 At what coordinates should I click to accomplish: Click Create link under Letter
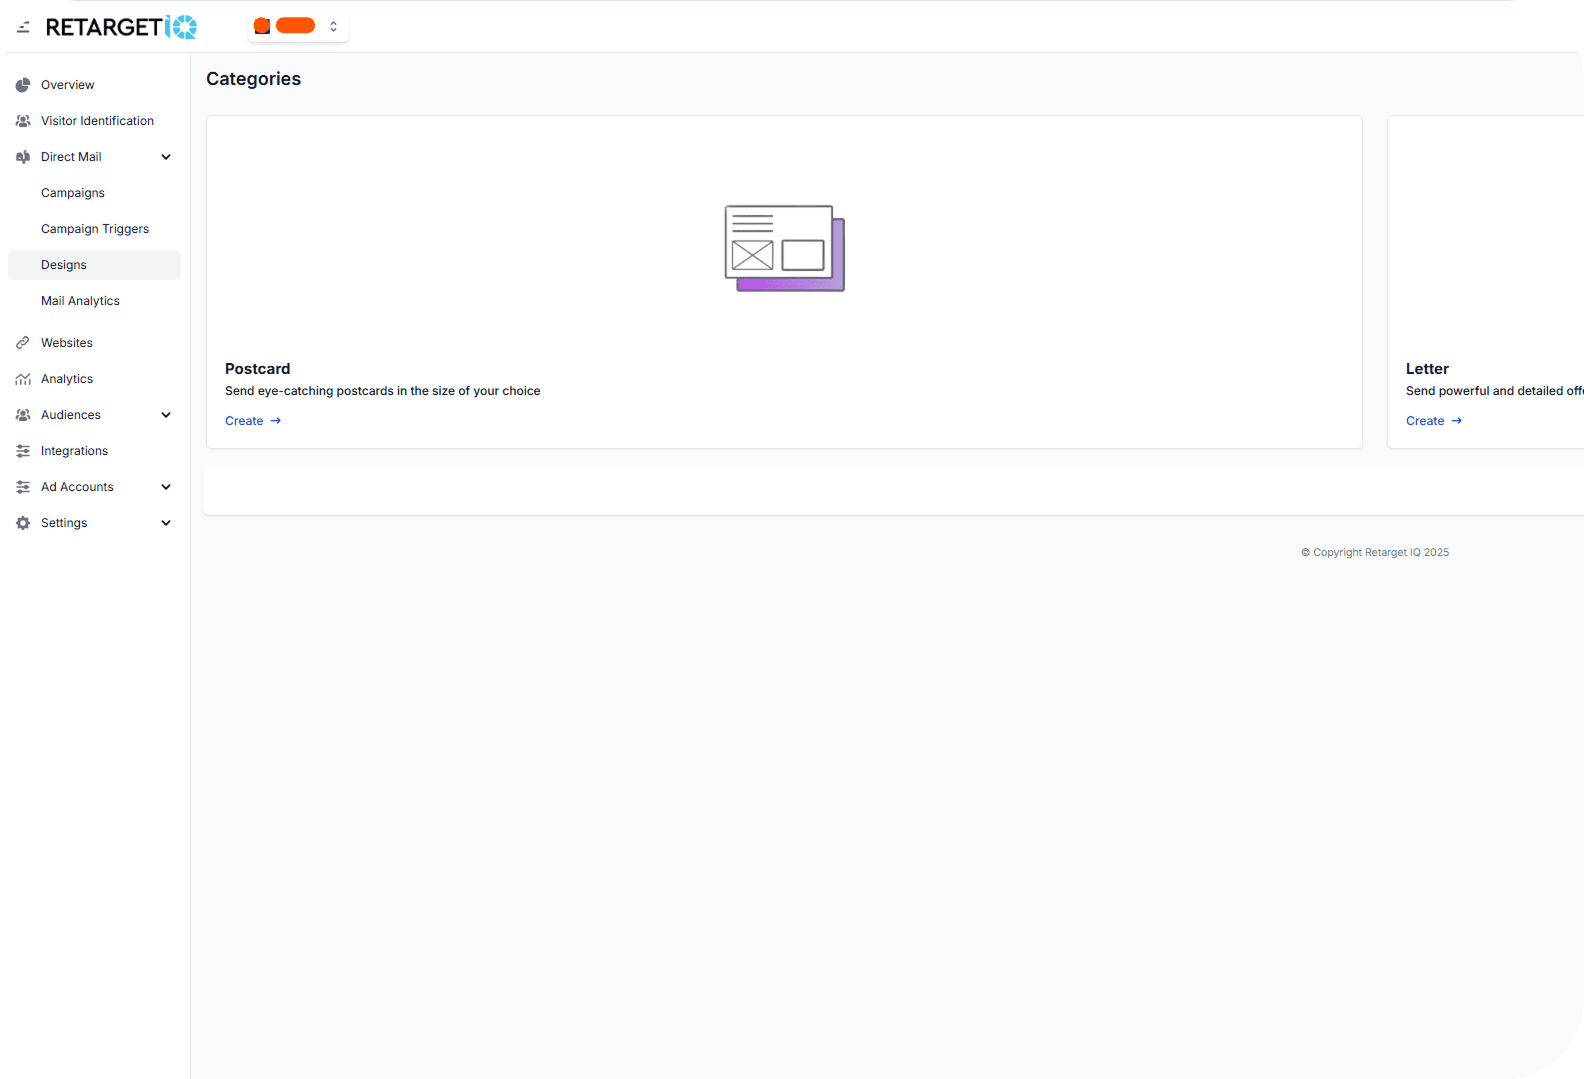pos(1433,421)
